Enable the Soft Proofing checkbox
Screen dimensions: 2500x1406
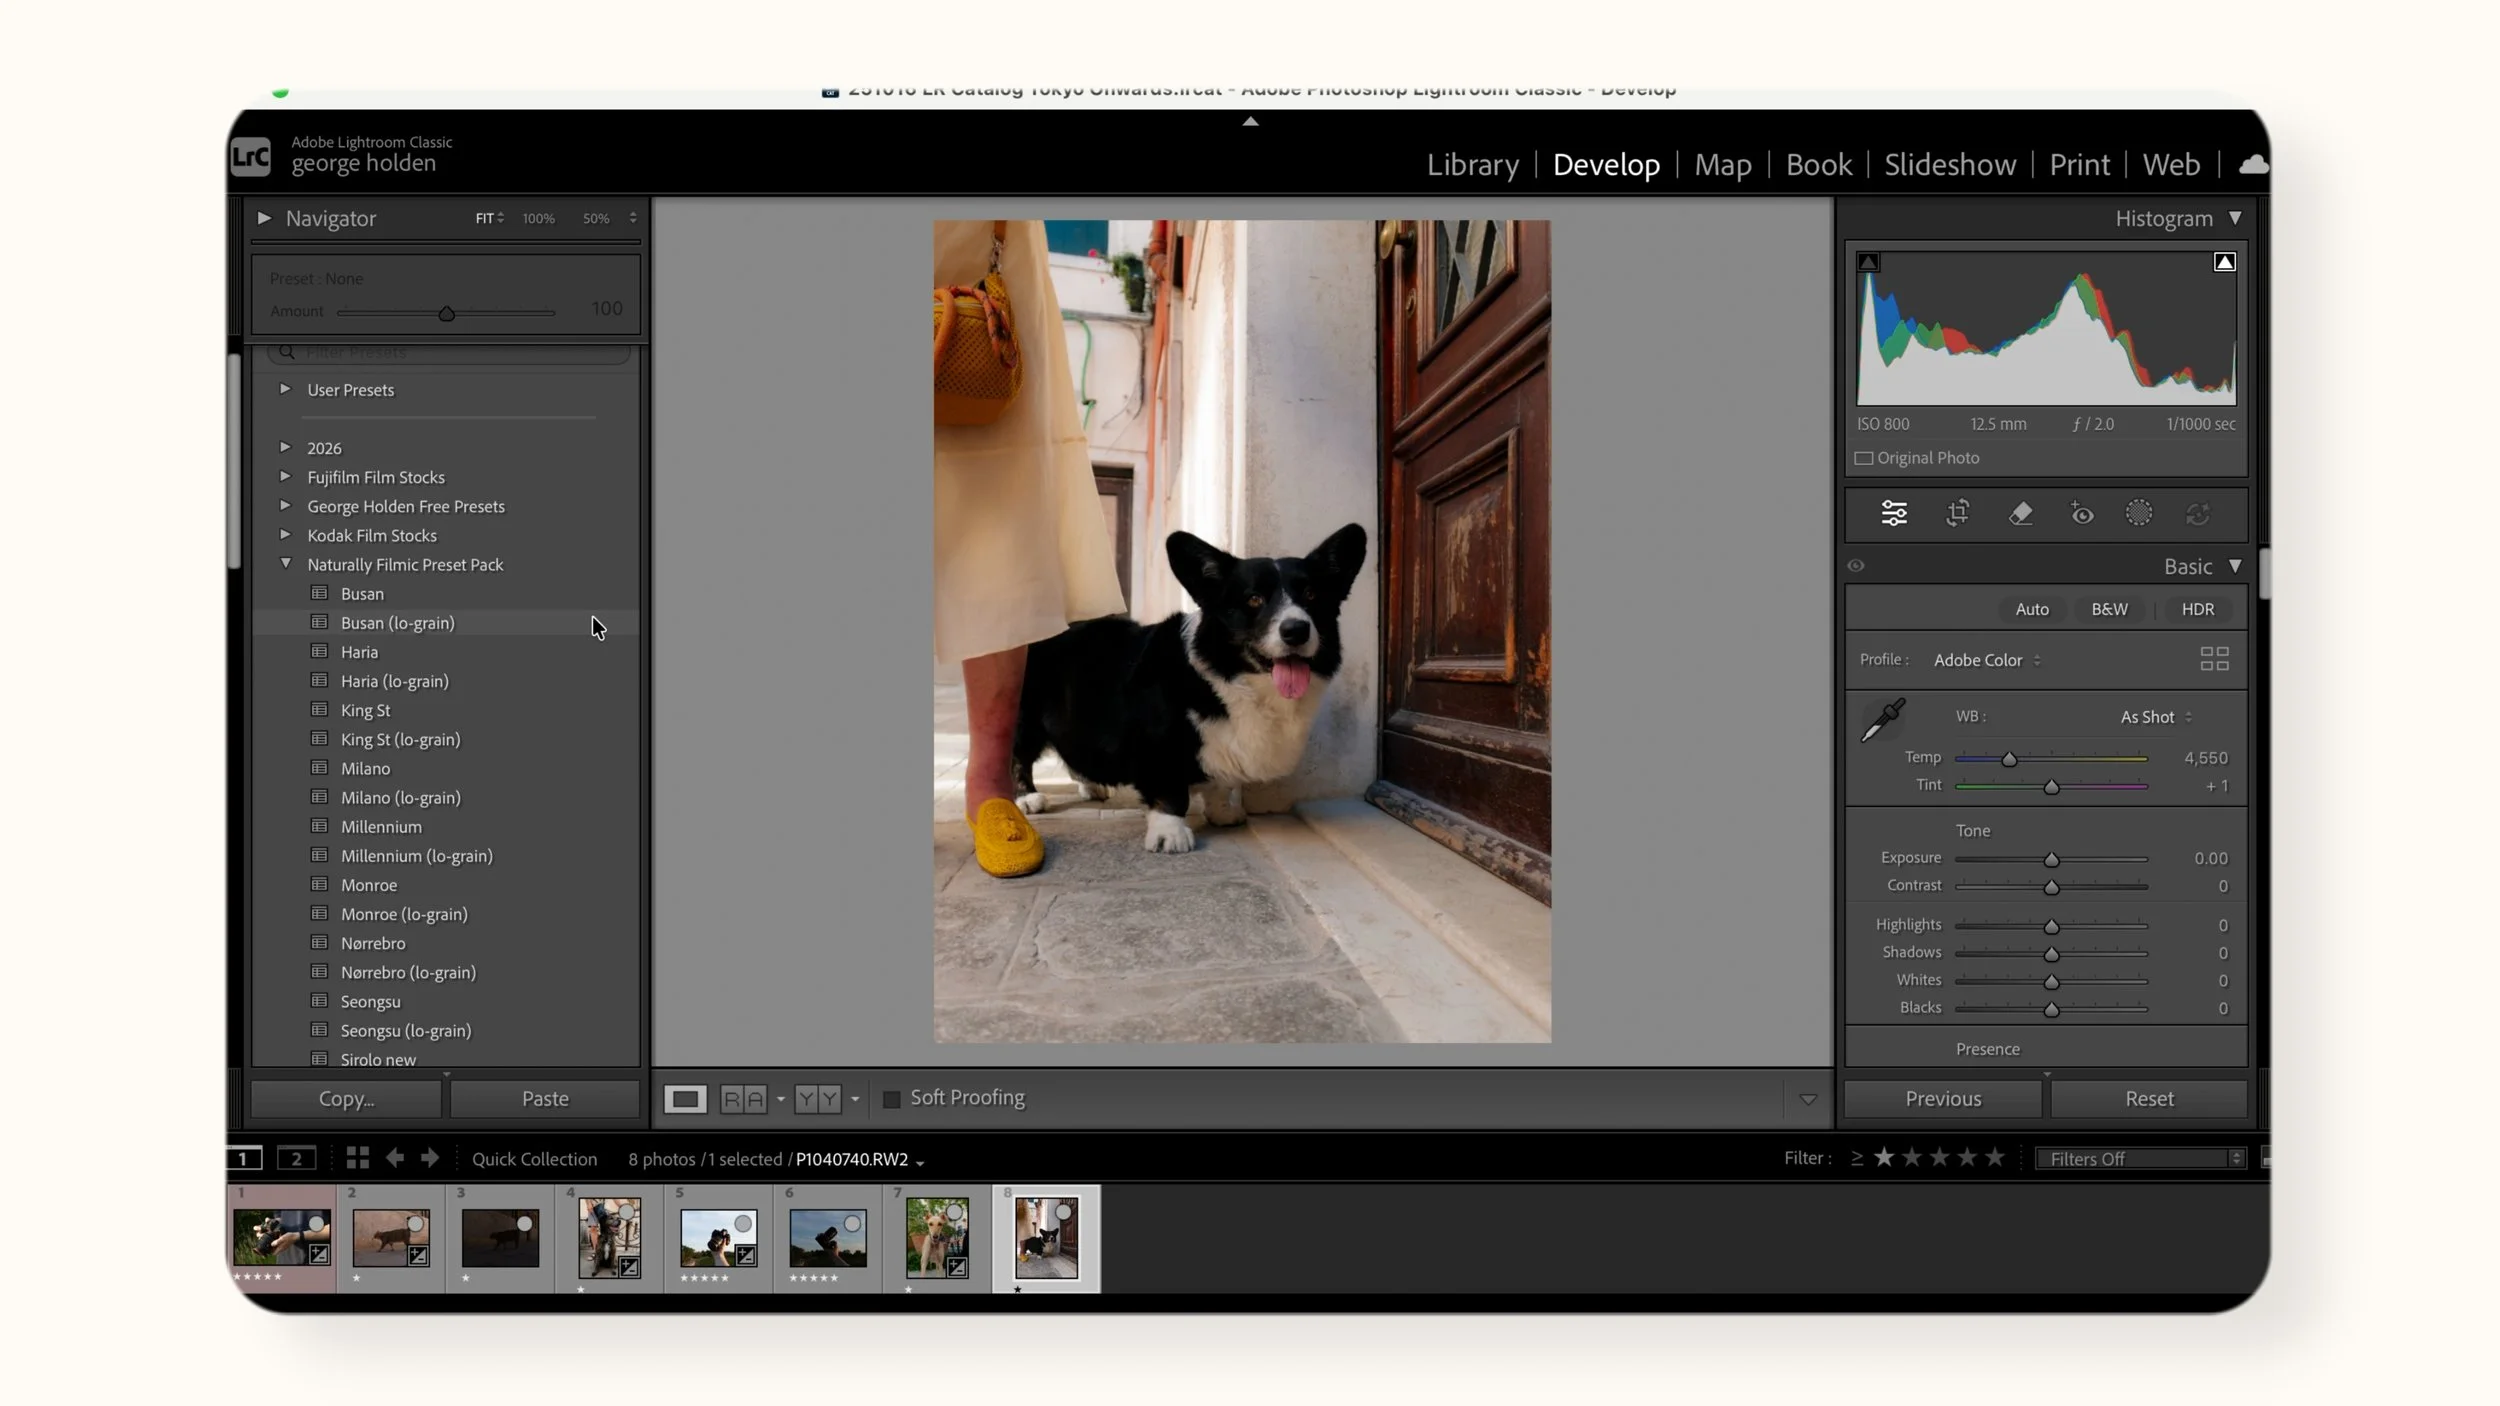click(x=891, y=1099)
